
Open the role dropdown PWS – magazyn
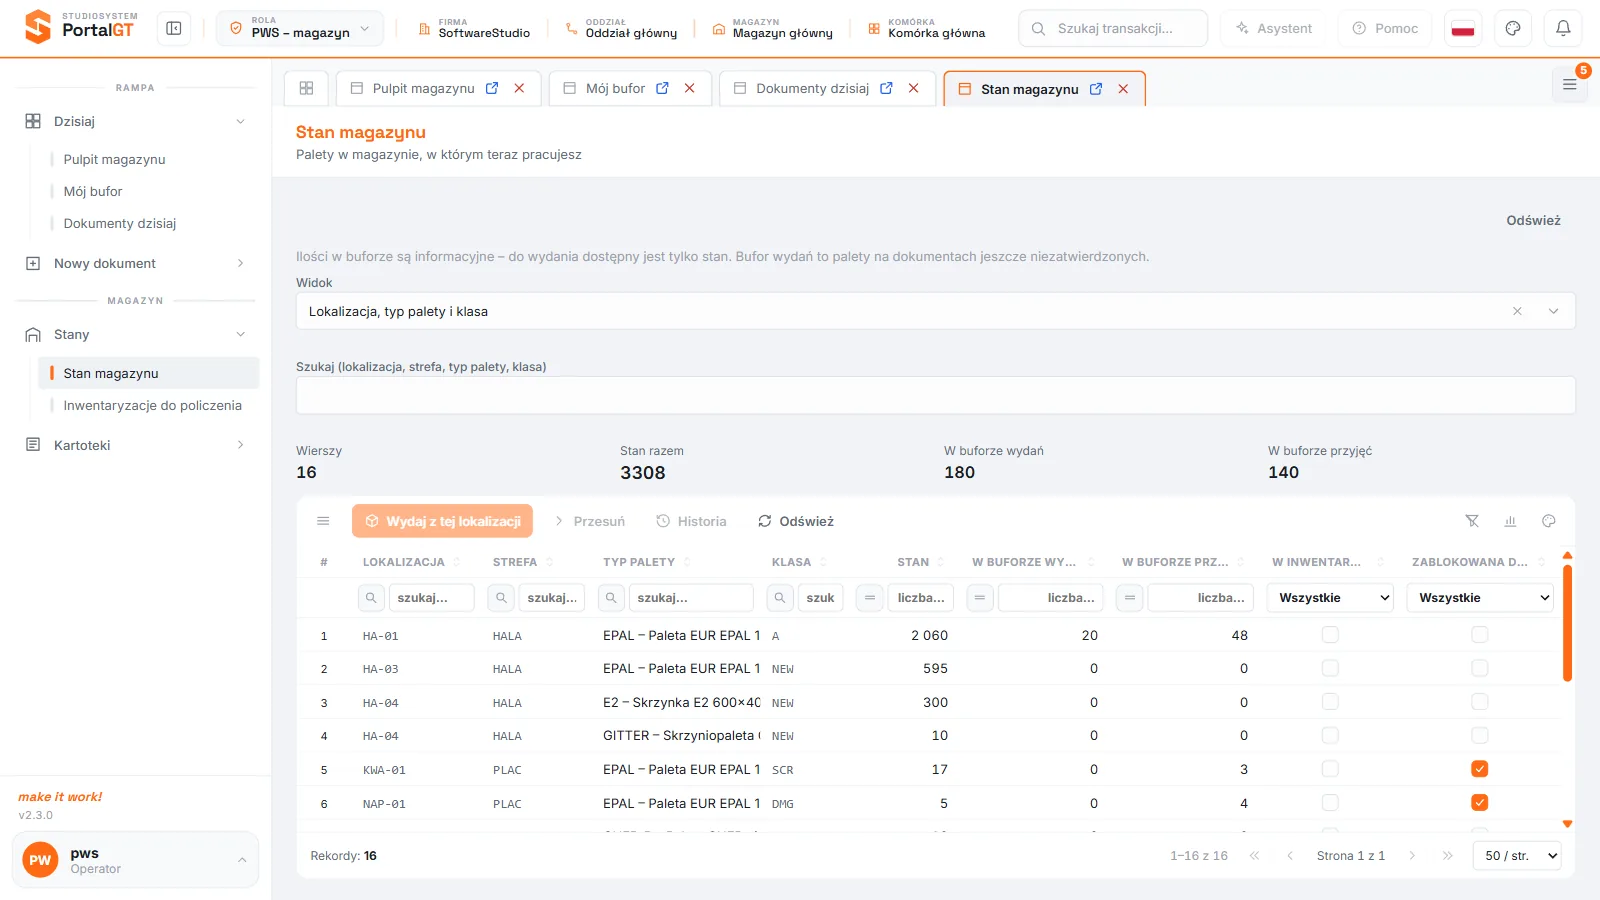click(x=300, y=29)
